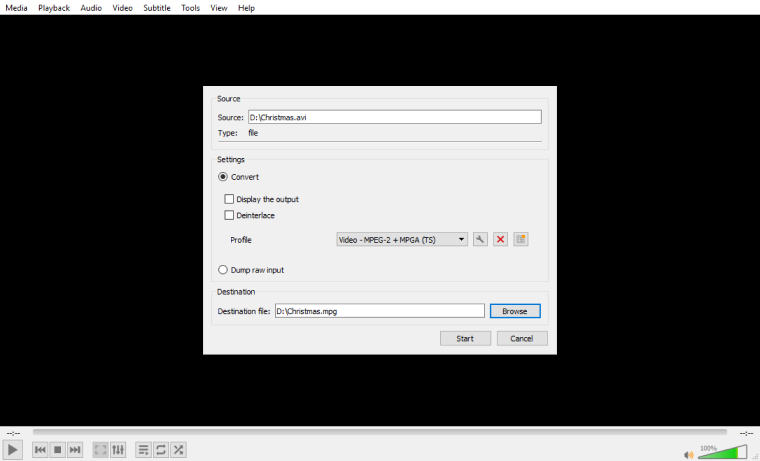Click the Start button
This screenshot has width=760, height=461.
(465, 338)
